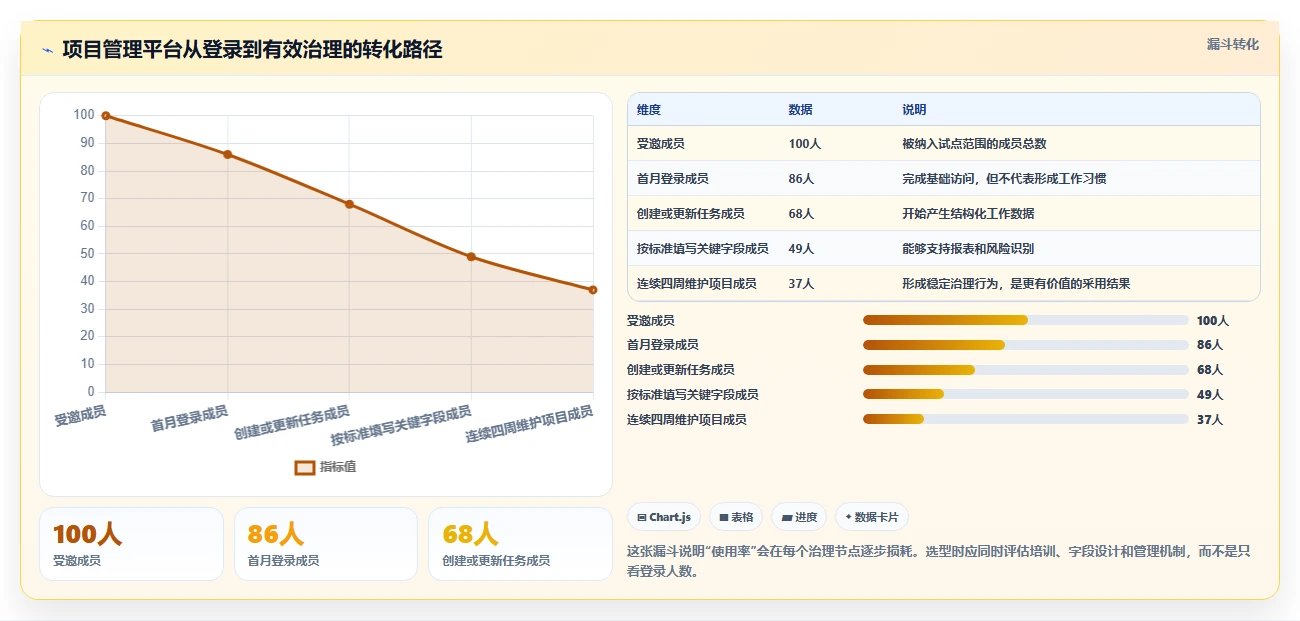This screenshot has height=621, width=1300.
Task: Click the 37人 cell in the table
Action: click(x=801, y=284)
